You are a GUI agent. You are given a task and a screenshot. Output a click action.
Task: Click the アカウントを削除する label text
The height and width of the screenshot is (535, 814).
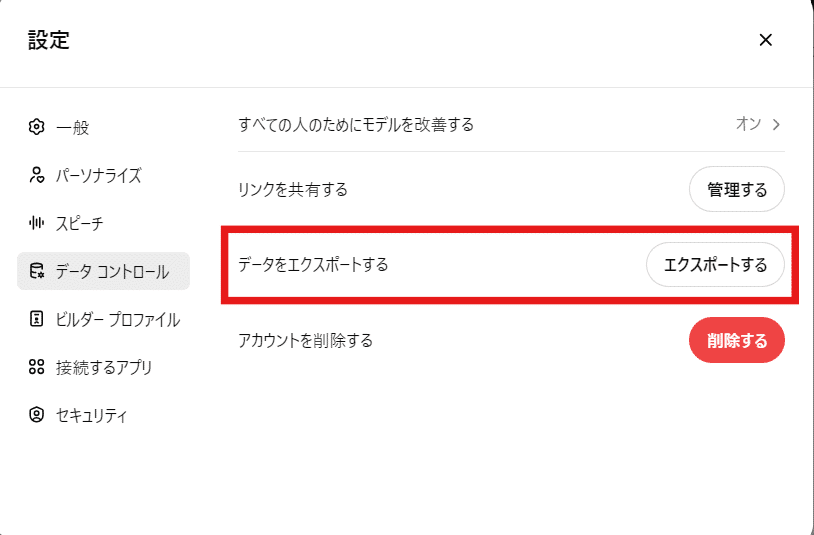point(305,340)
